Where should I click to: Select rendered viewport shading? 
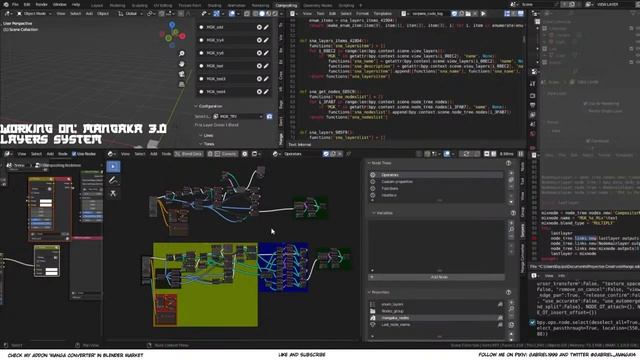click(275, 13)
